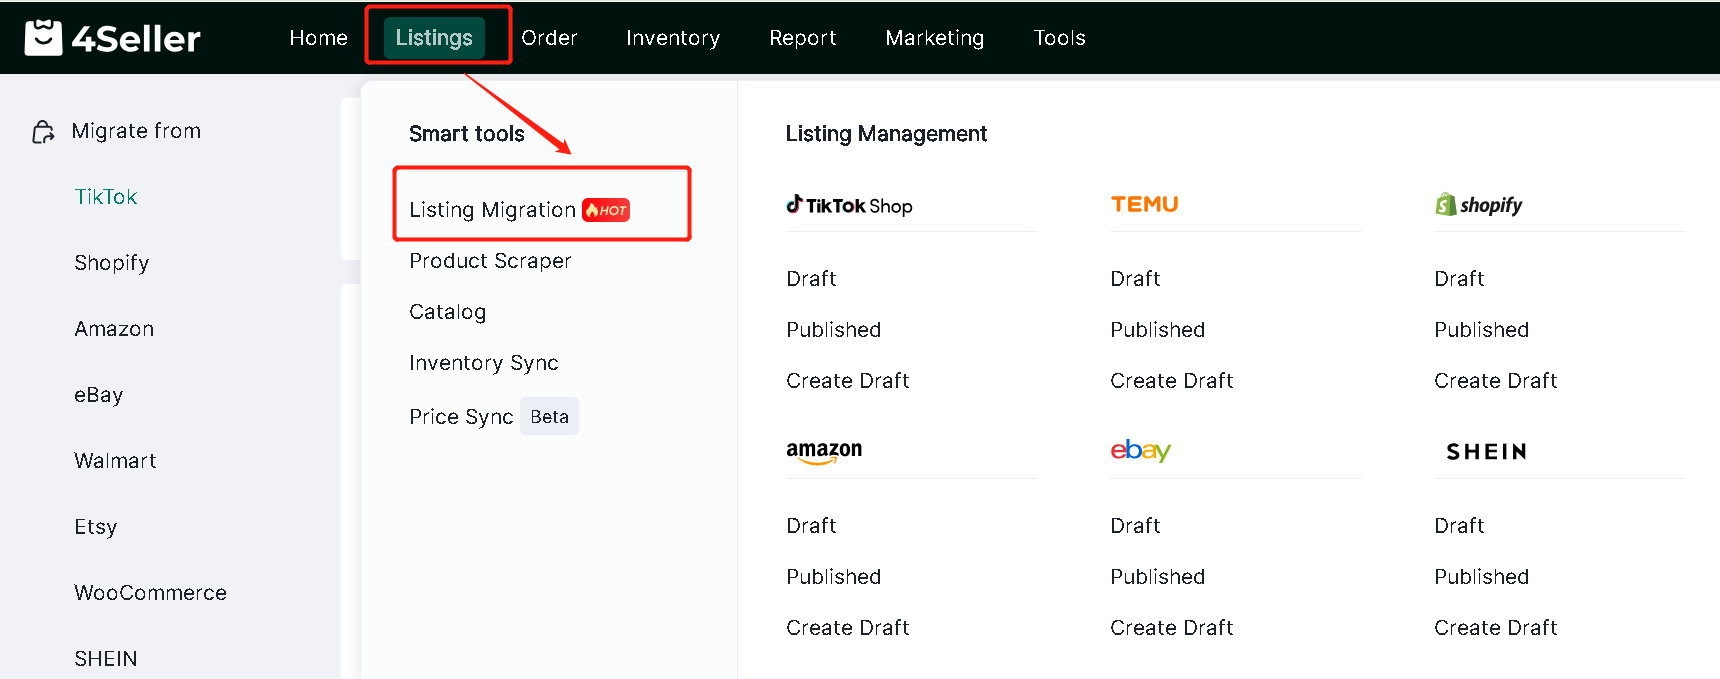Open SHEIN Draft listings
This screenshot has width=1720, height=679.
point(1459,526)
